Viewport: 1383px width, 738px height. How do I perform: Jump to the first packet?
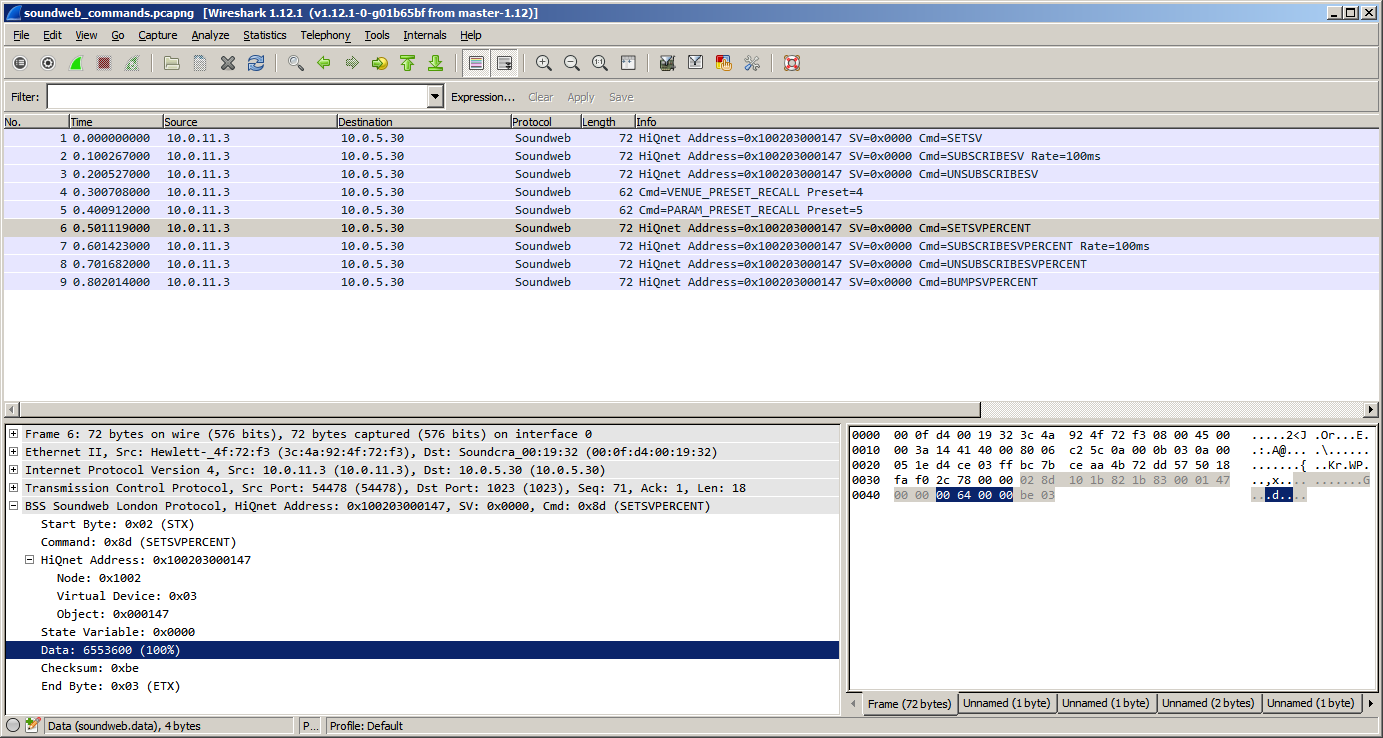pos(408,63)
